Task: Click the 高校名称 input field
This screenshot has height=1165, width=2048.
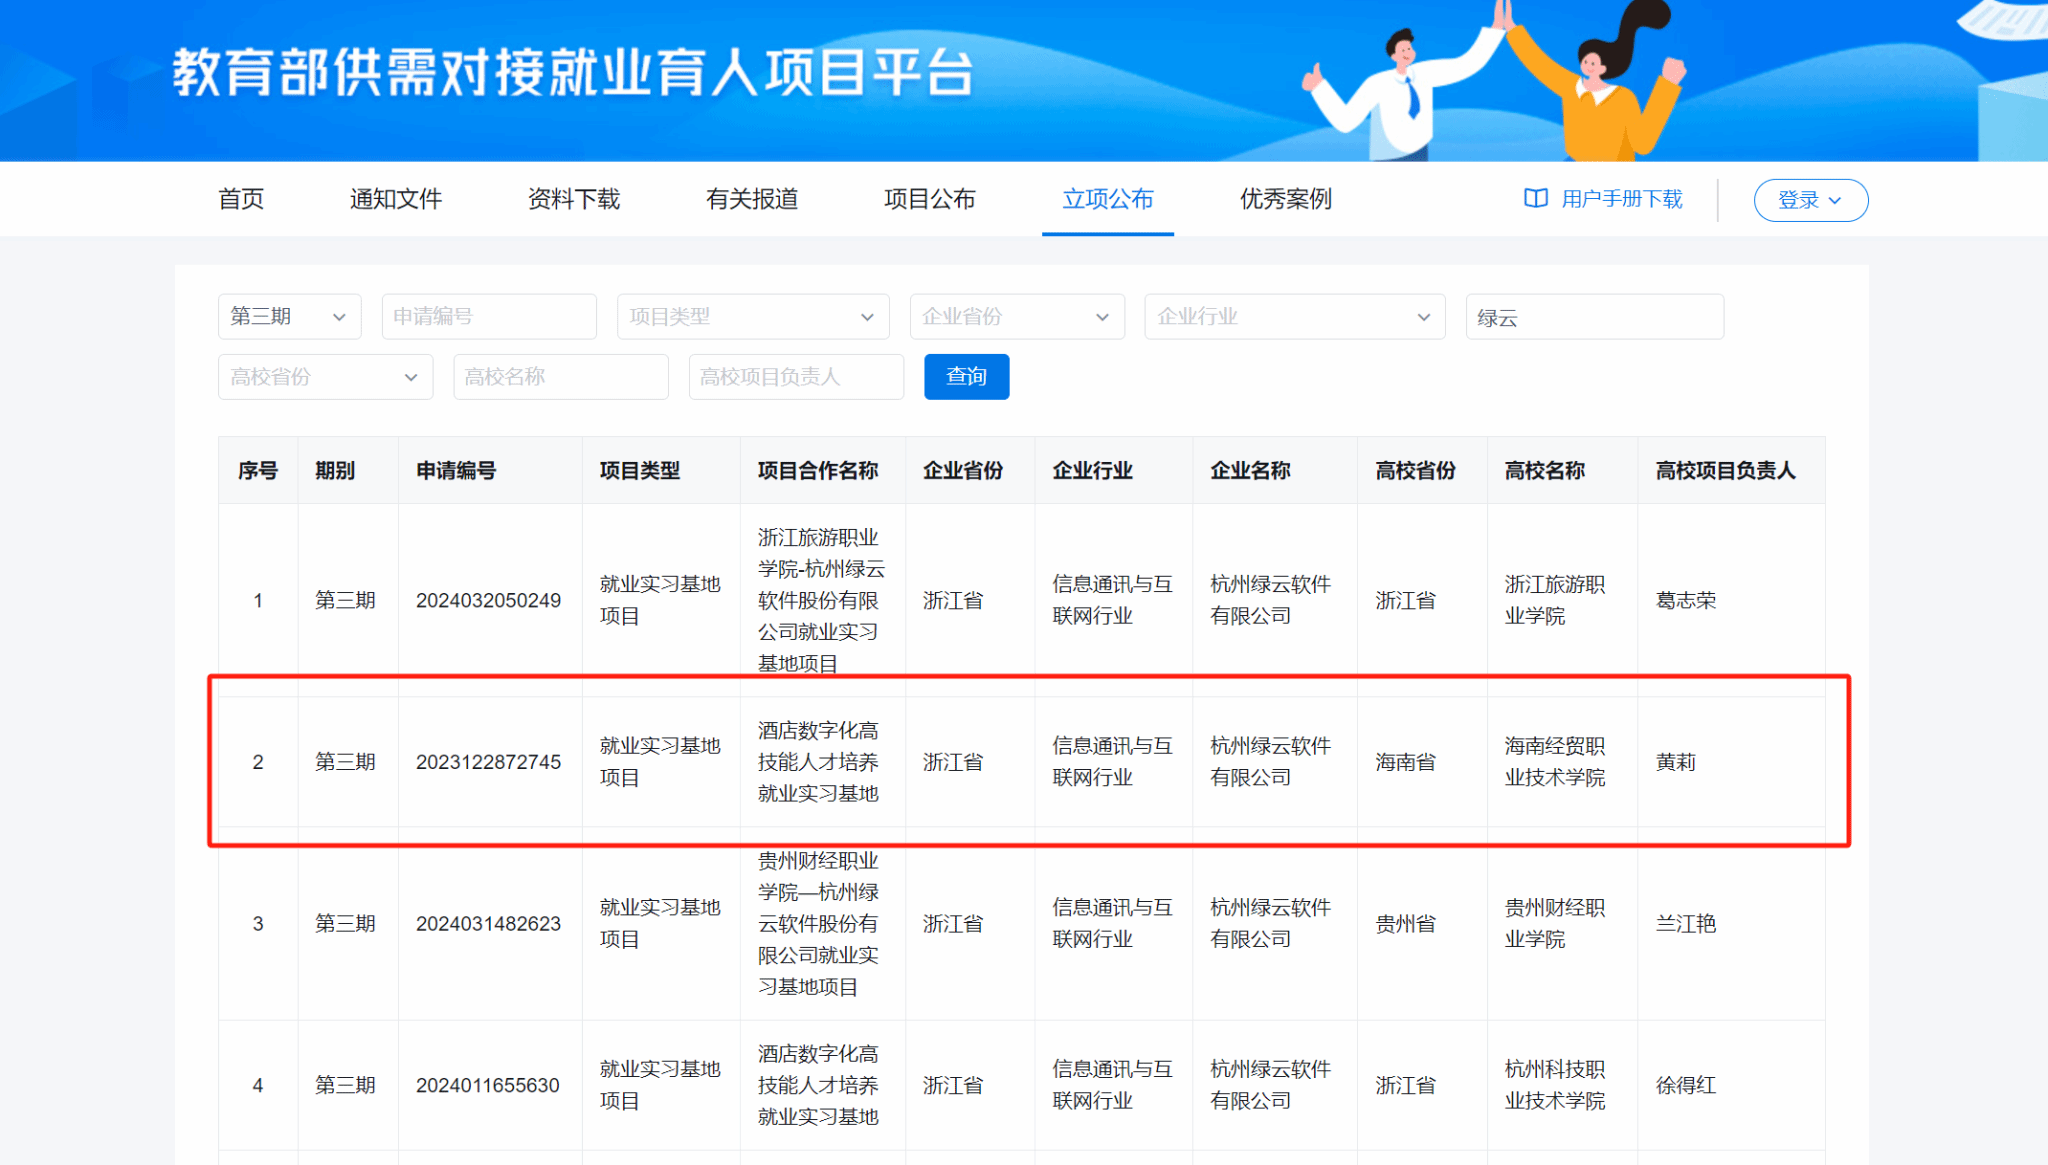Action: (560, 377)
